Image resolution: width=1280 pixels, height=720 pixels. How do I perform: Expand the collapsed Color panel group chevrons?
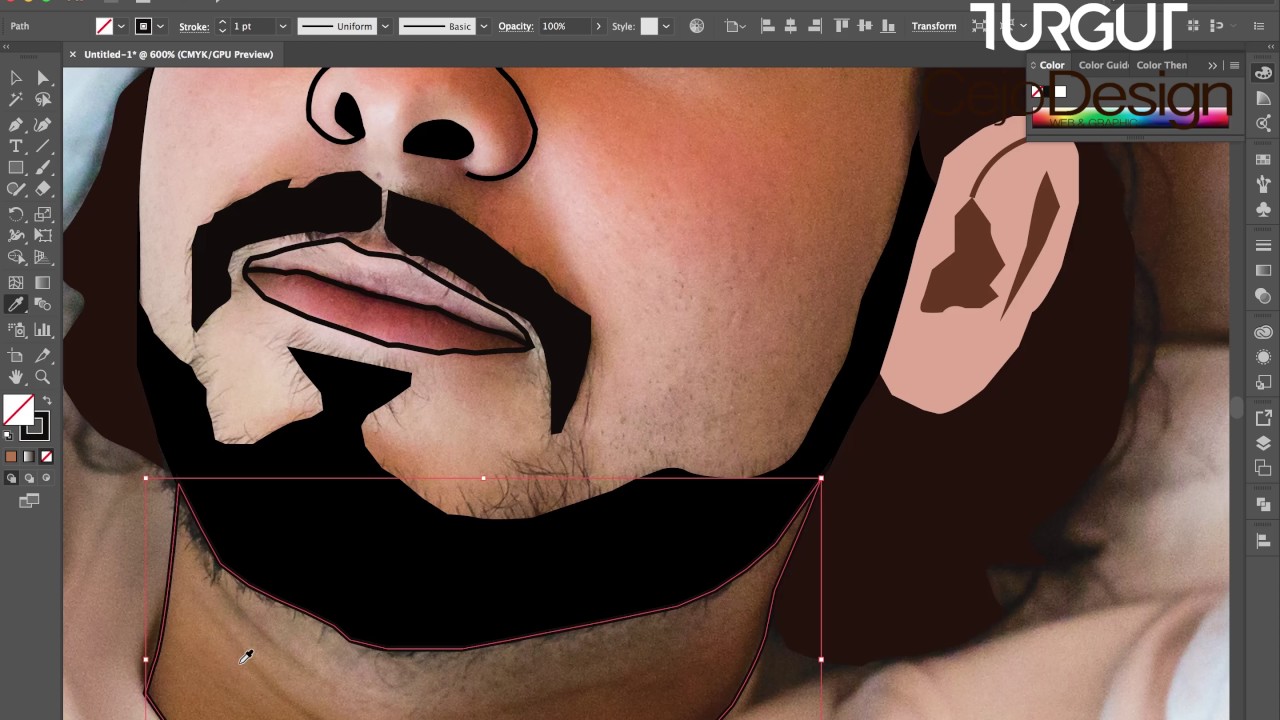click(x=1213, y=65)
